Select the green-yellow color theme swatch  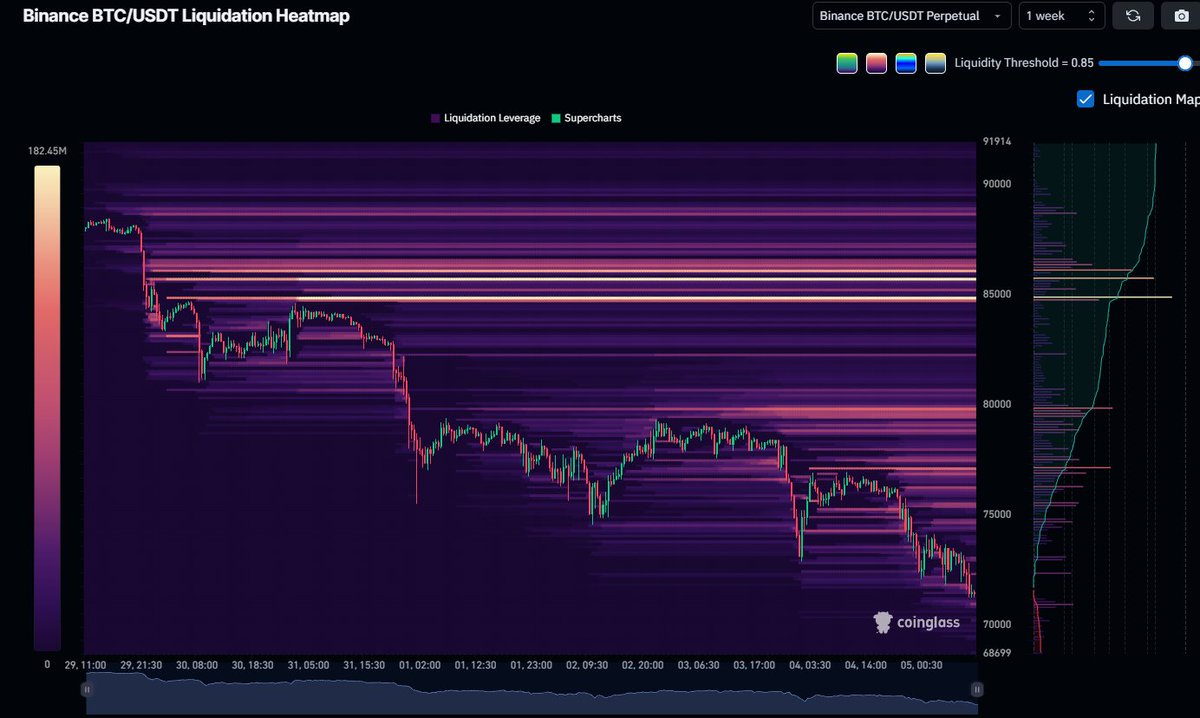847,63
